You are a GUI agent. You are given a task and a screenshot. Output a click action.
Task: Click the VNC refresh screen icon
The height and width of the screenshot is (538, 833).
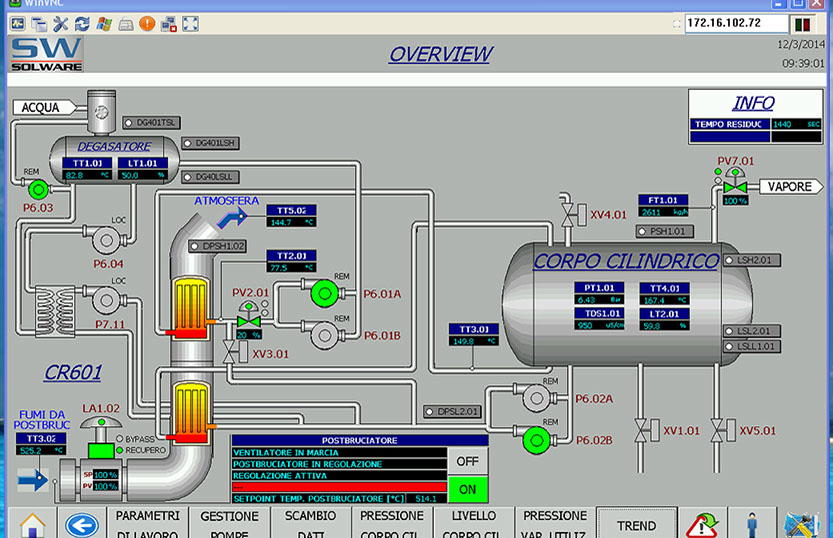82,23
